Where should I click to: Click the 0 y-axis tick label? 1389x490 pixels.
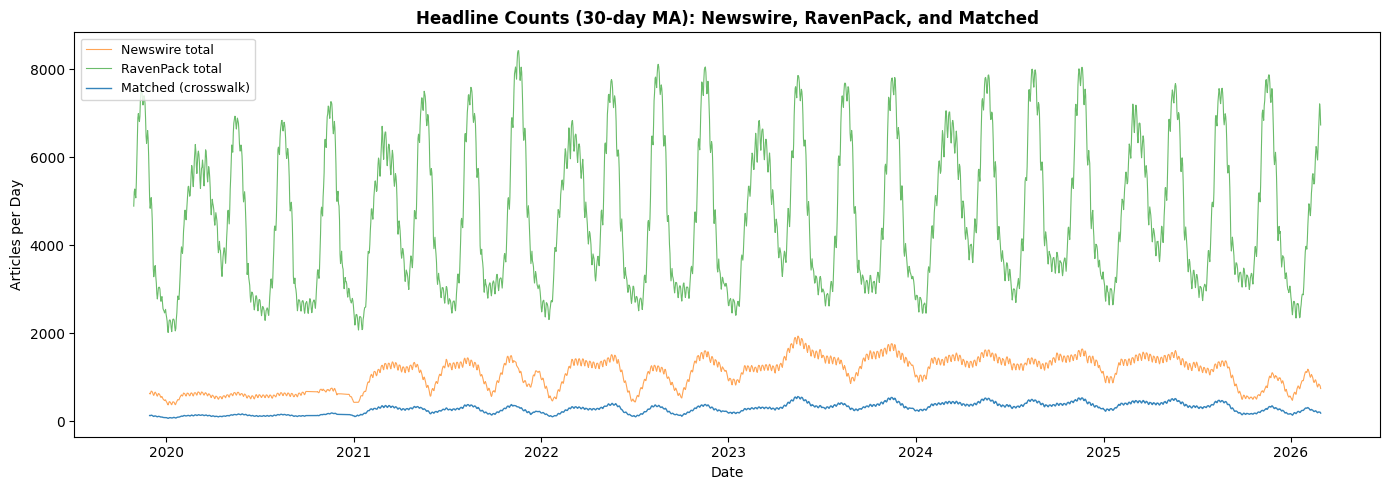pyautogui.click(x=62, y=421)
